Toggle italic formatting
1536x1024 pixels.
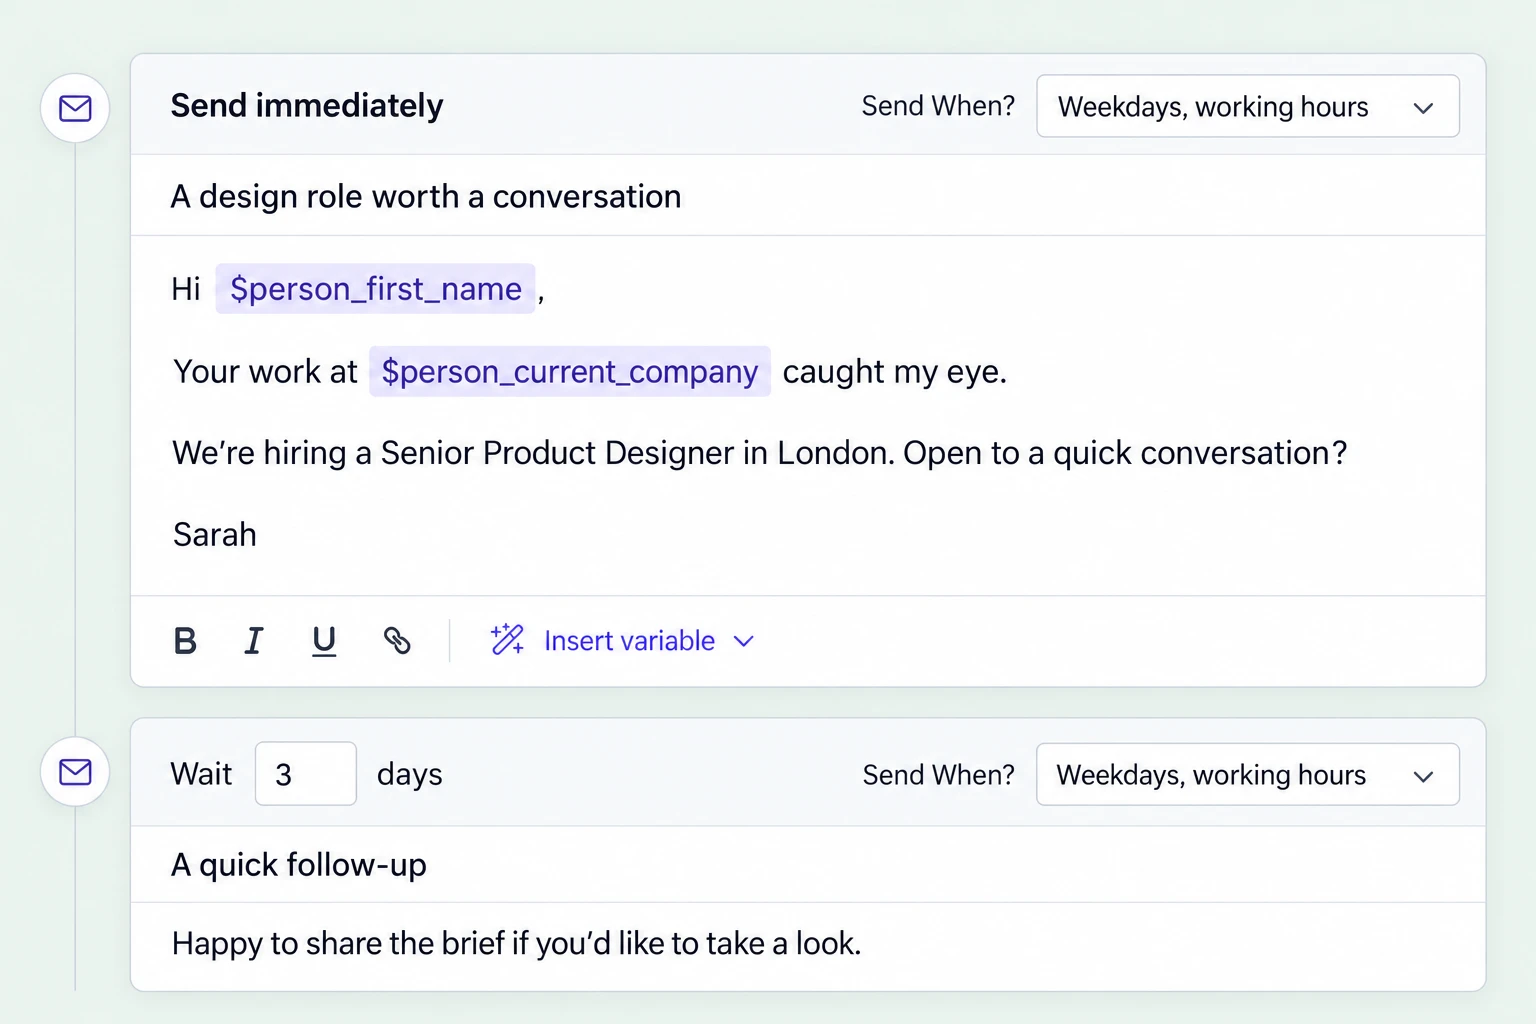254,641
